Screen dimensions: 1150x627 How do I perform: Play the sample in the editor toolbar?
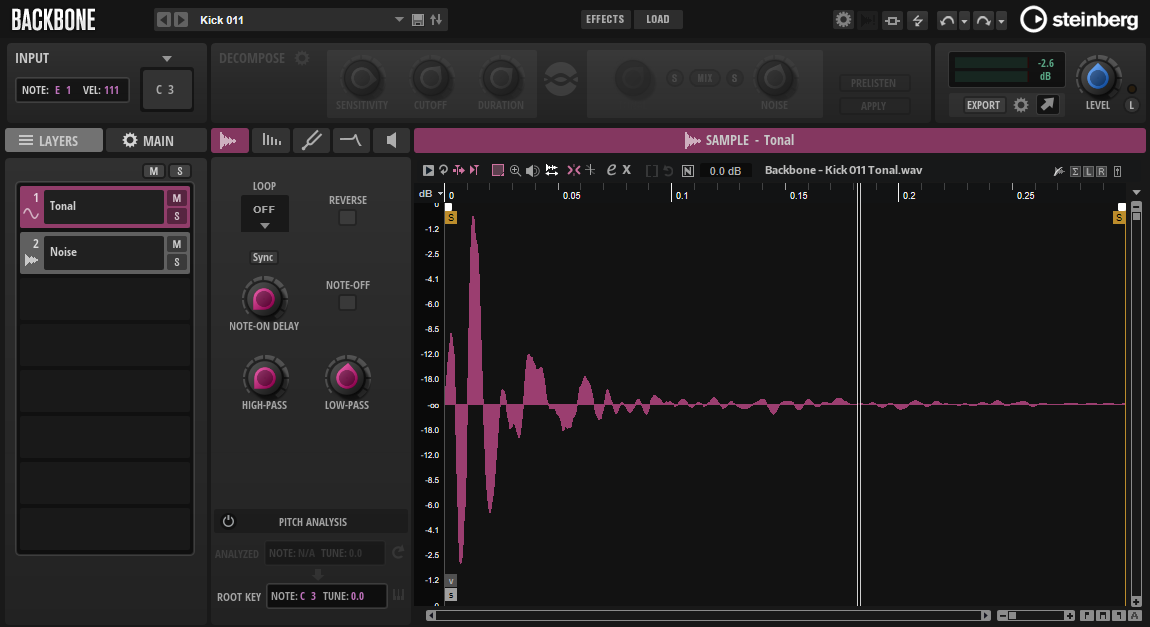(428, 170)
